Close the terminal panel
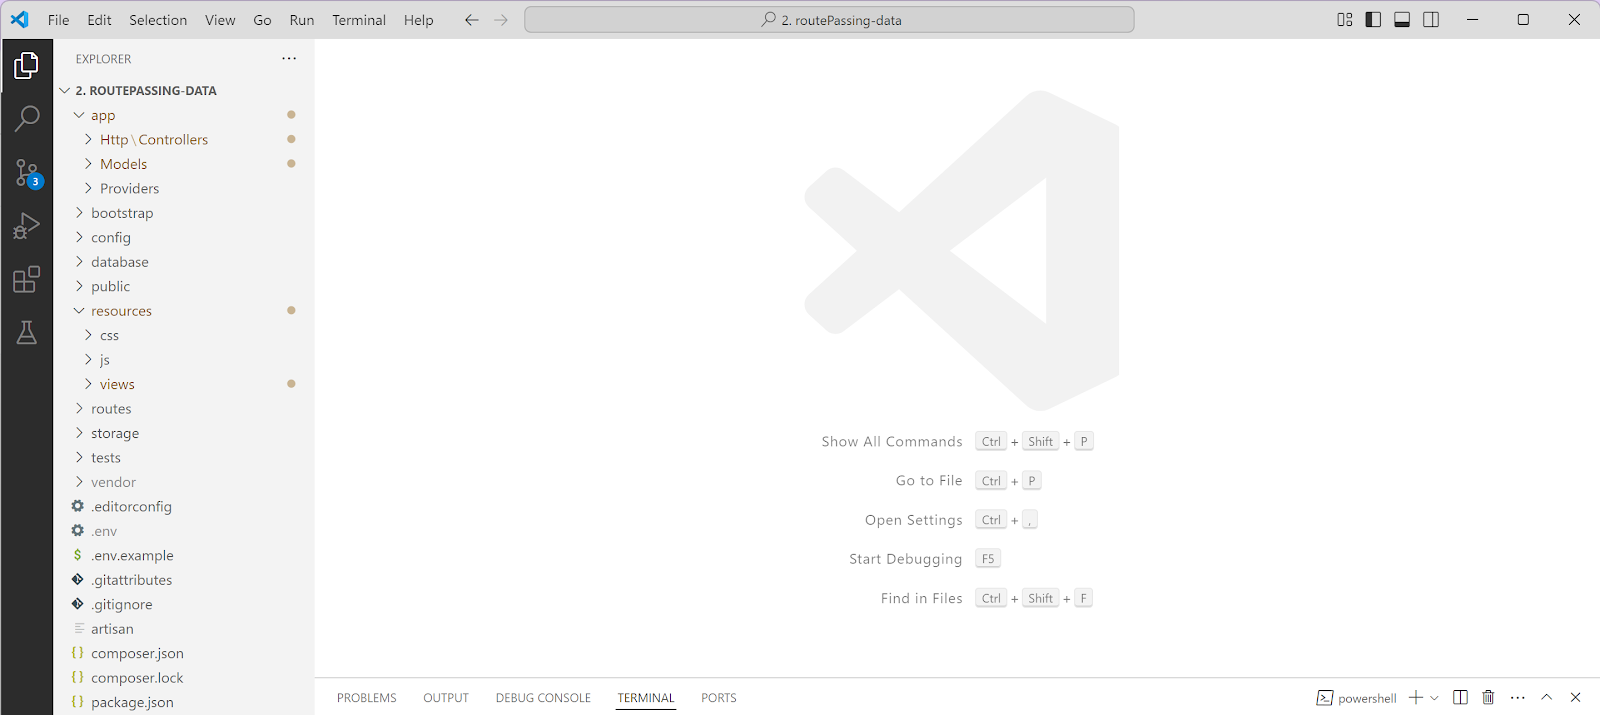The image size is (1600, 715). coord(1576,698)
